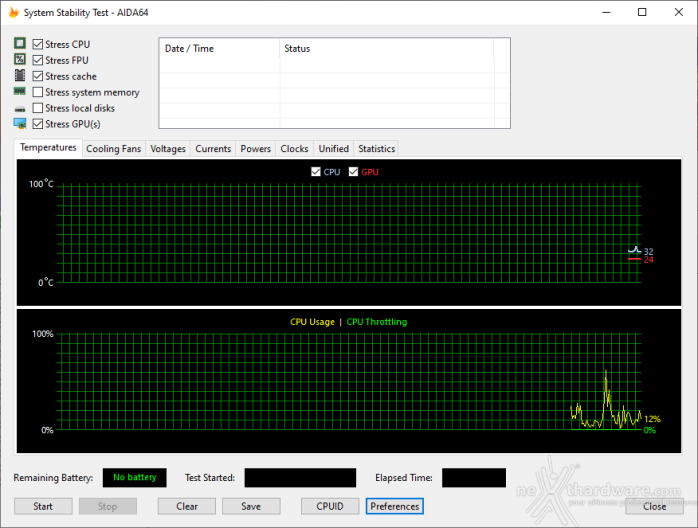Viewport: 698px width, 528px height.
Task: Open the Unified tab
Action: [x=333, y=149]
